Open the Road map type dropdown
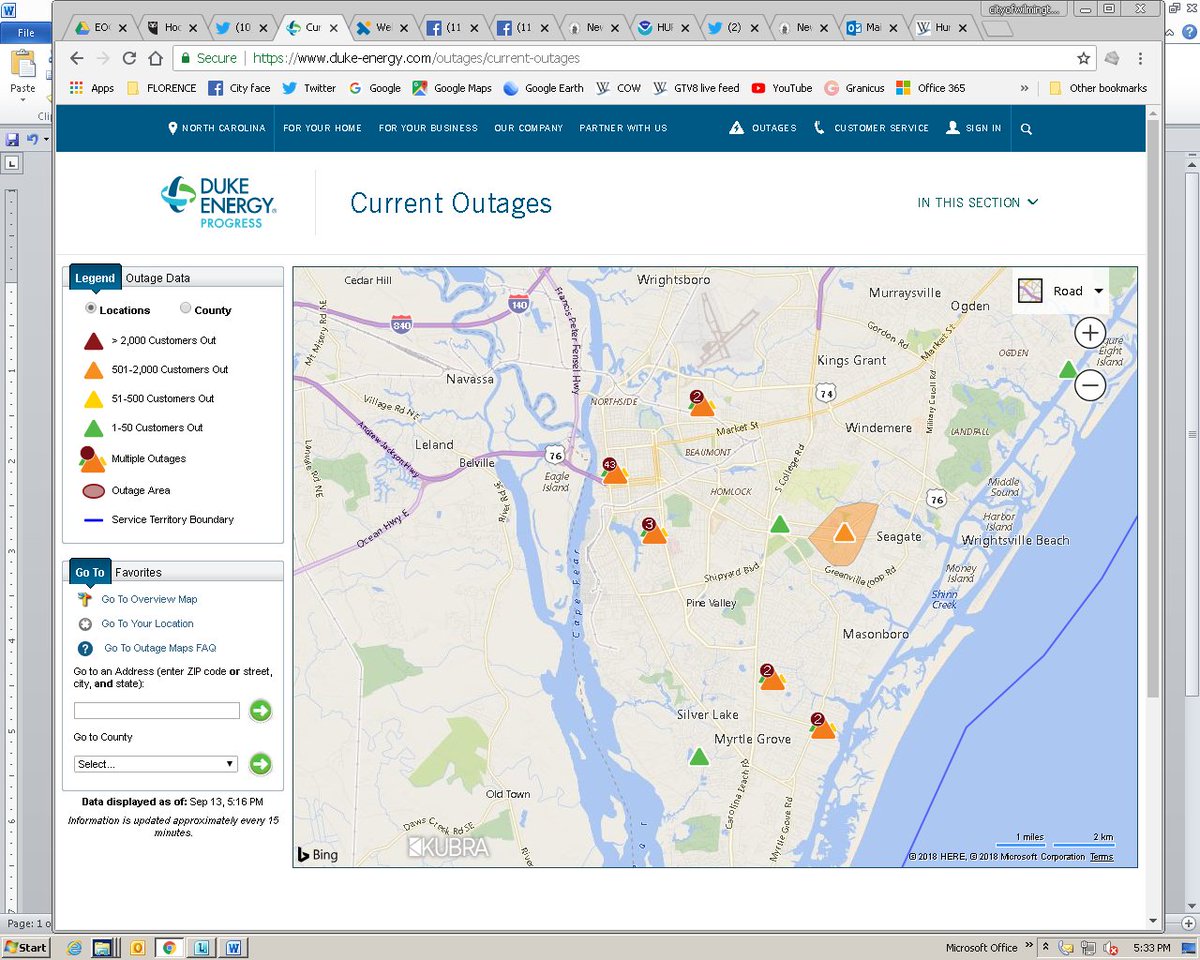The height and width of the screenshot is (960, 1200). (x=1061, y=291)
